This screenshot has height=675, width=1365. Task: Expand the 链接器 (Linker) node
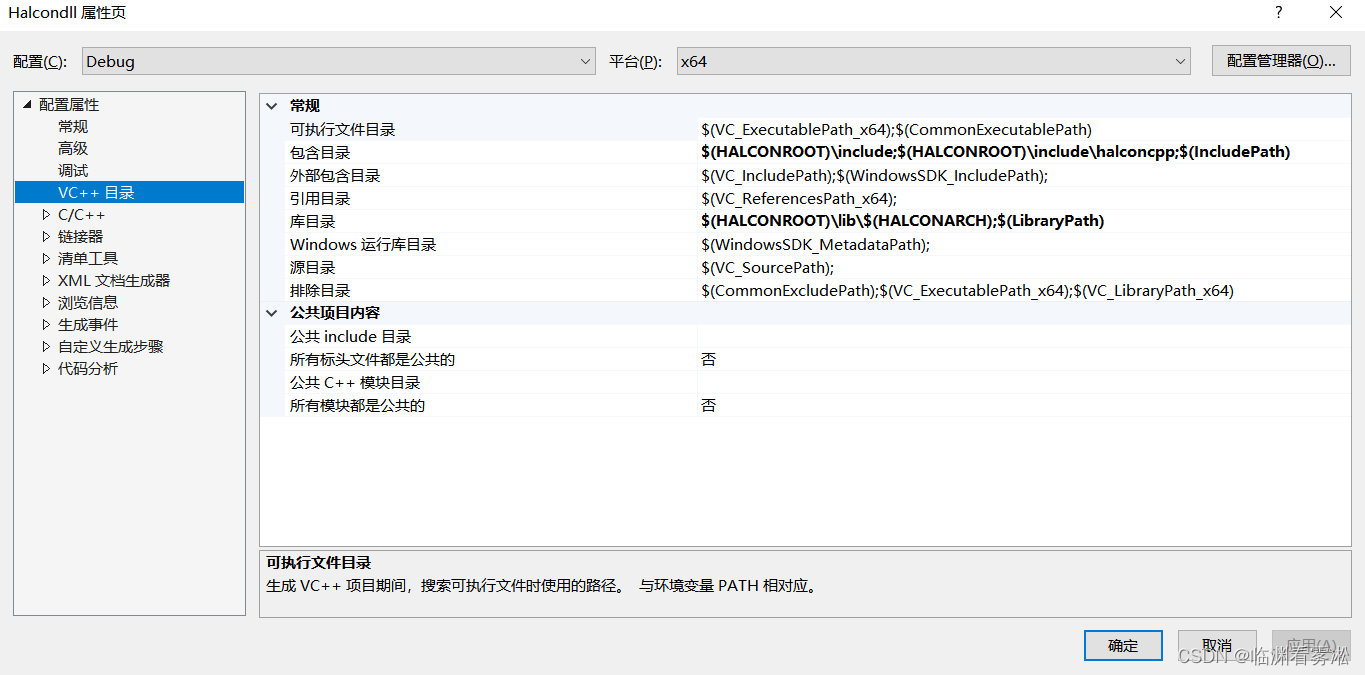[44, 236]
